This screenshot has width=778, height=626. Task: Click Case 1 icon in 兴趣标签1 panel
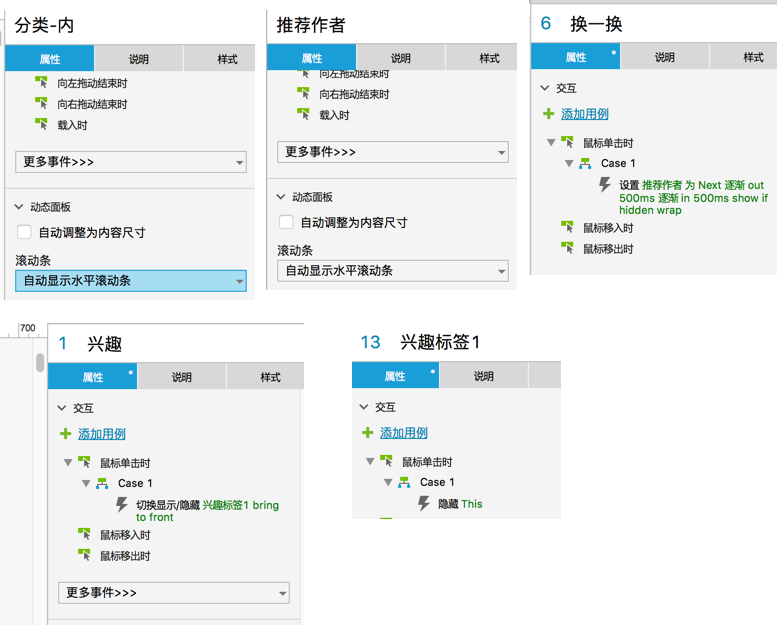404,482
